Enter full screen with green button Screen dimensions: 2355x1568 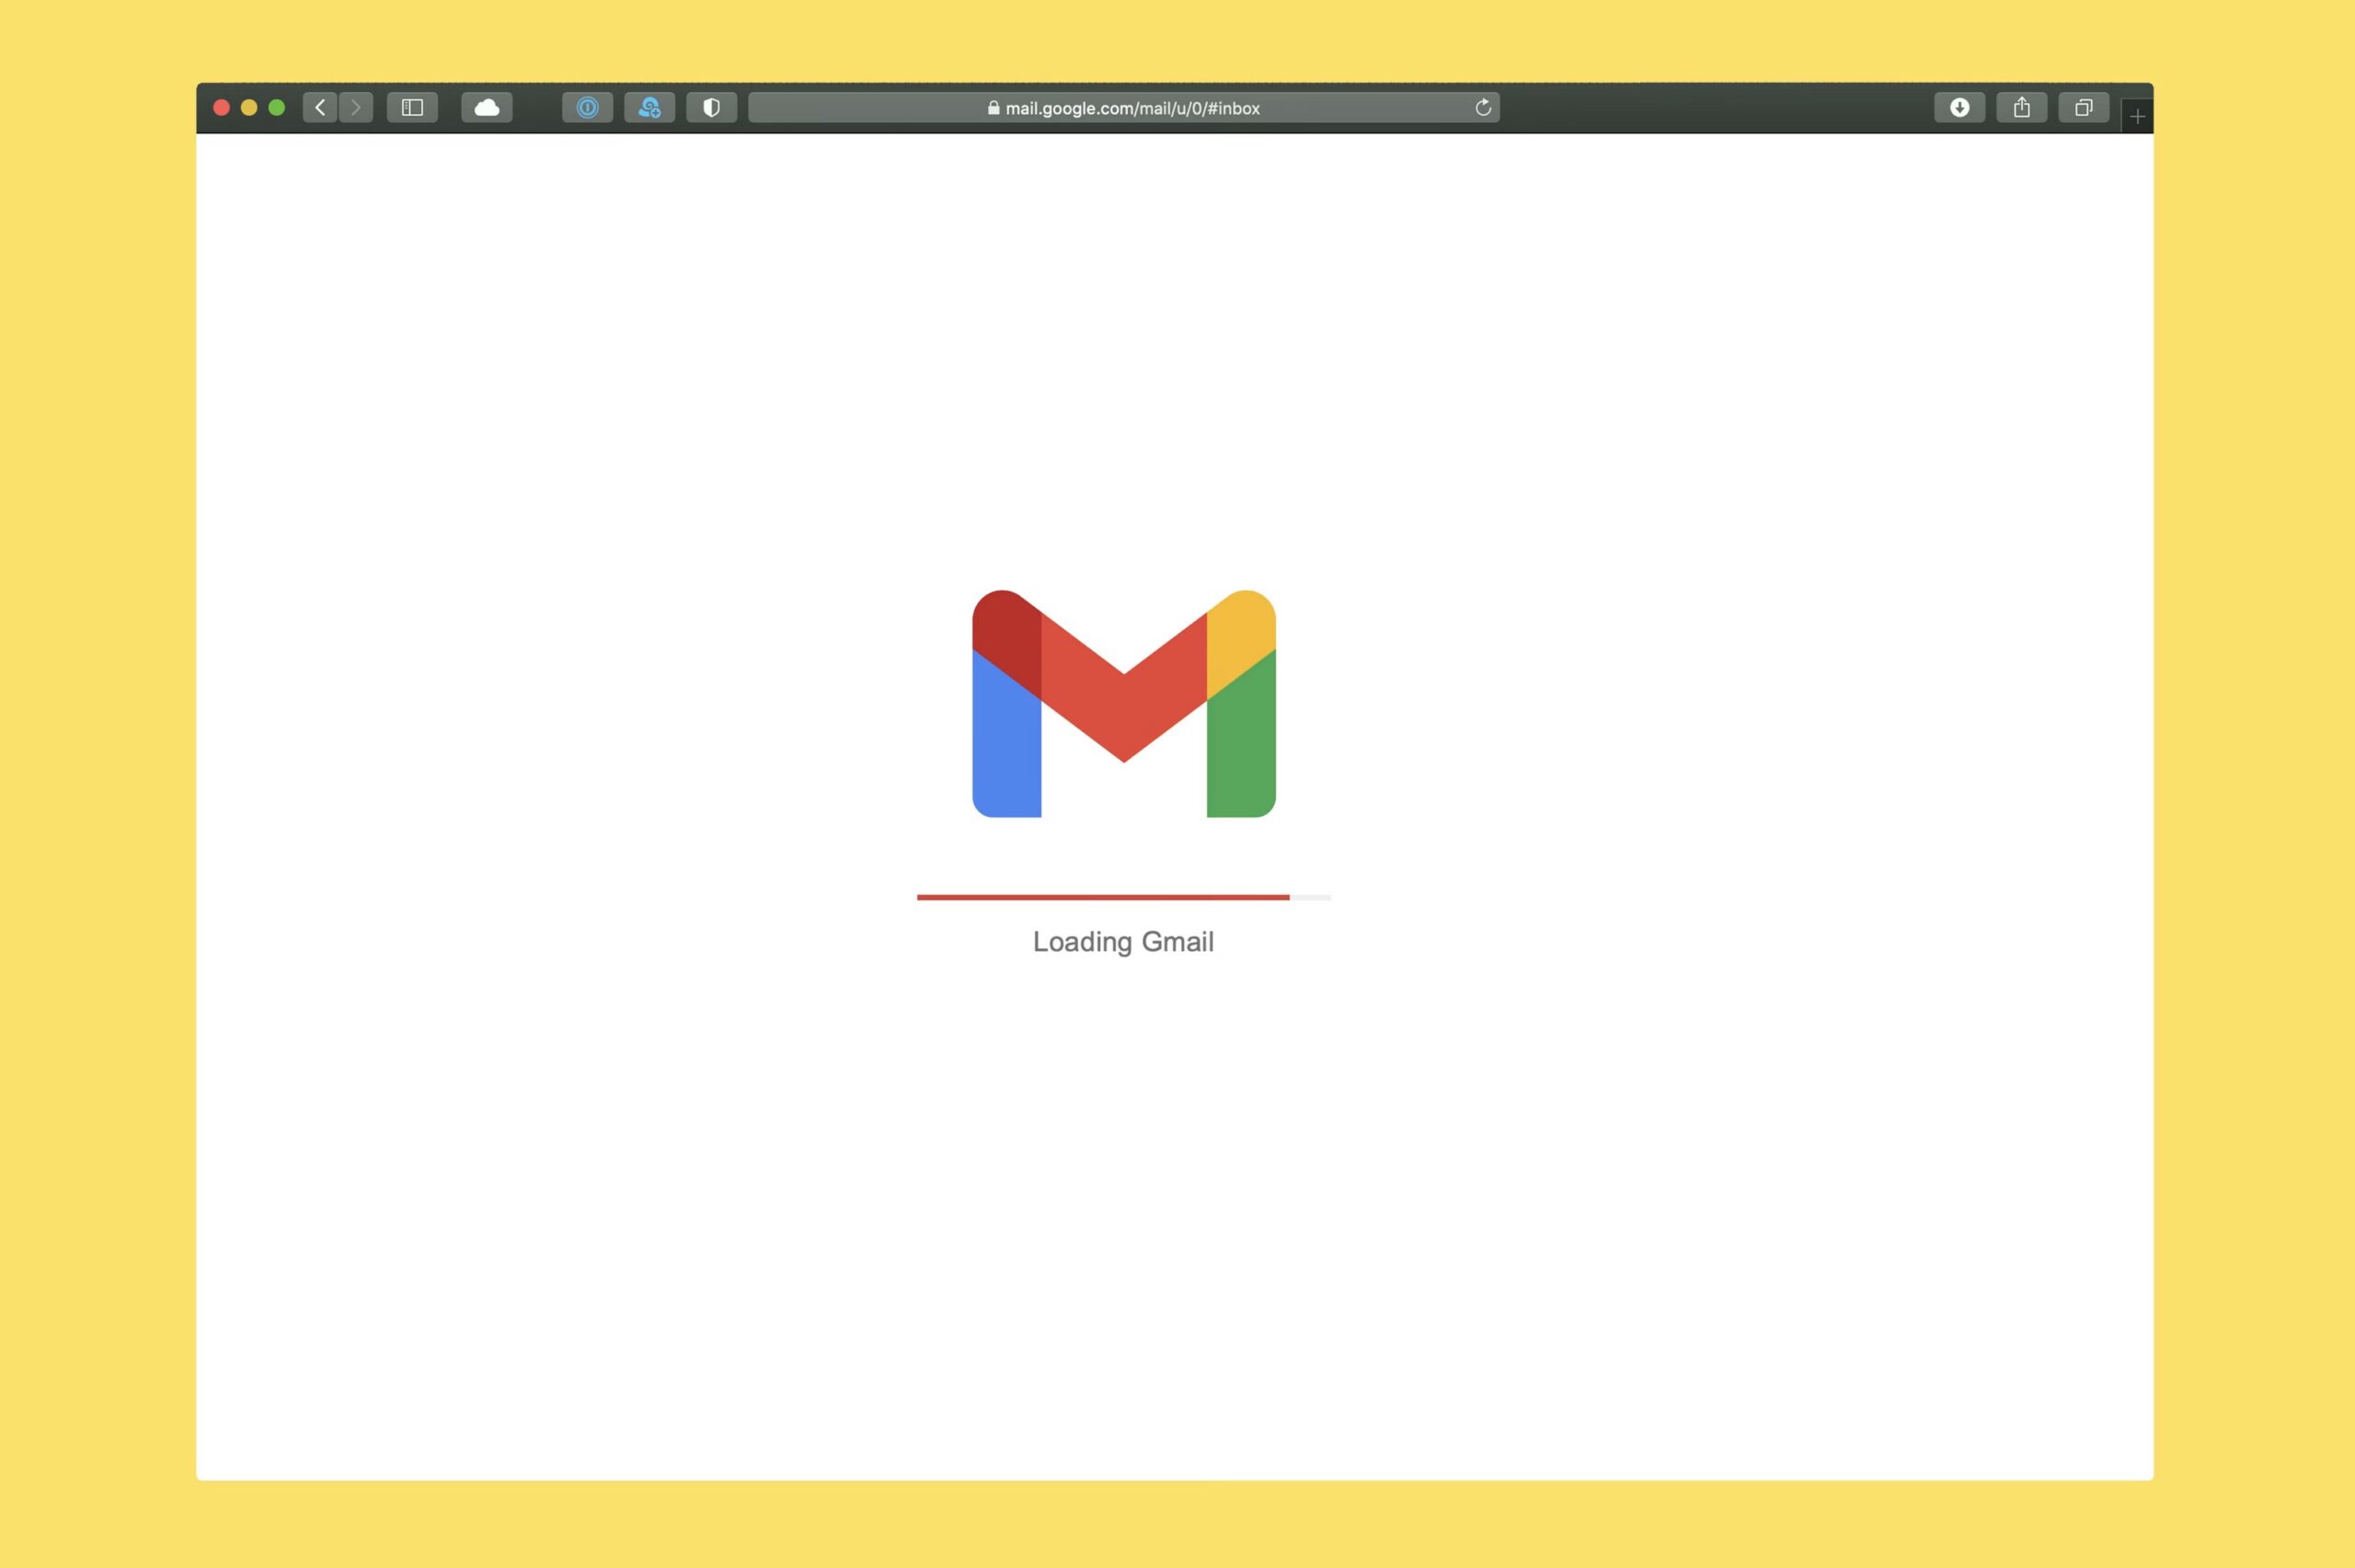coord(277,107)
